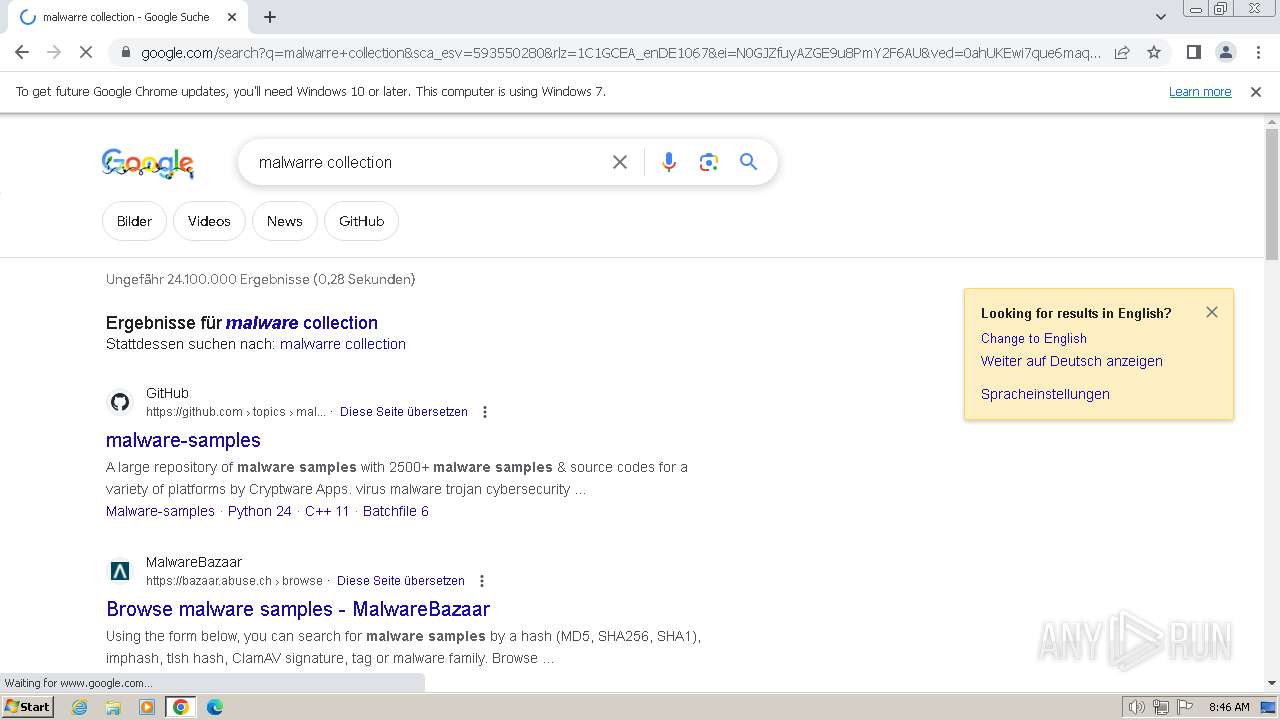
Task: Open the volume tray icon
Action: coord(1136,707)
